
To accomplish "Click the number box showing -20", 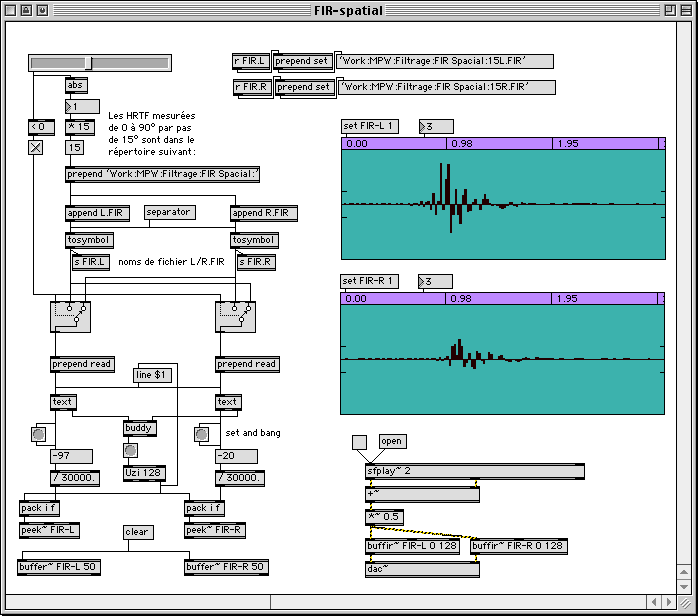I will 236,456.
